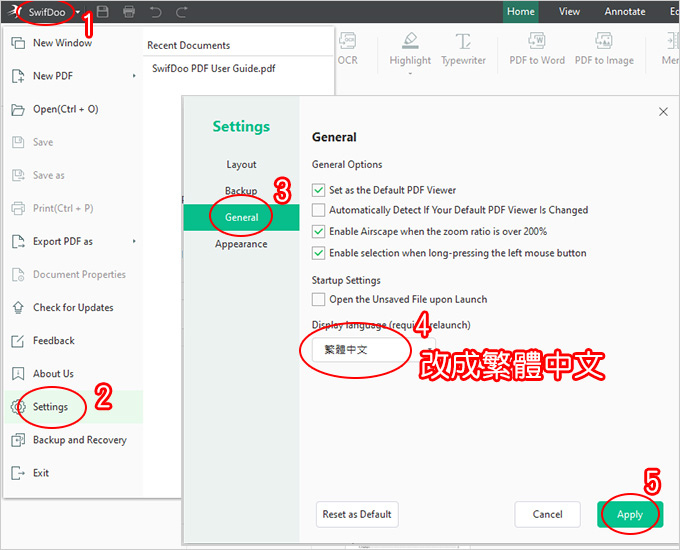Click the Save menu icon
This screenshot has height=550, width=680.
[x=18, y=142]
